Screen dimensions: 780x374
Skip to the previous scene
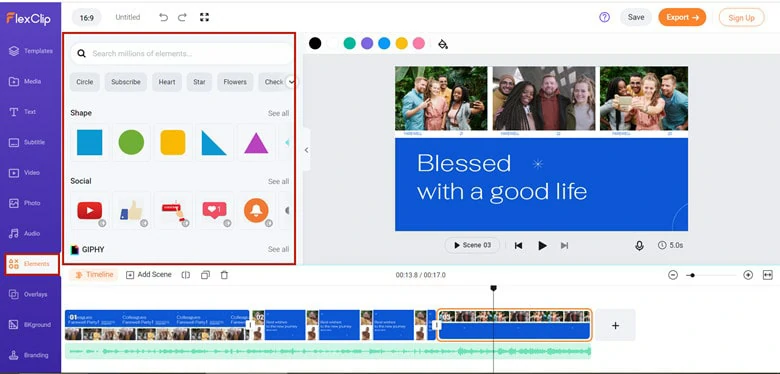tap(518, 246)
